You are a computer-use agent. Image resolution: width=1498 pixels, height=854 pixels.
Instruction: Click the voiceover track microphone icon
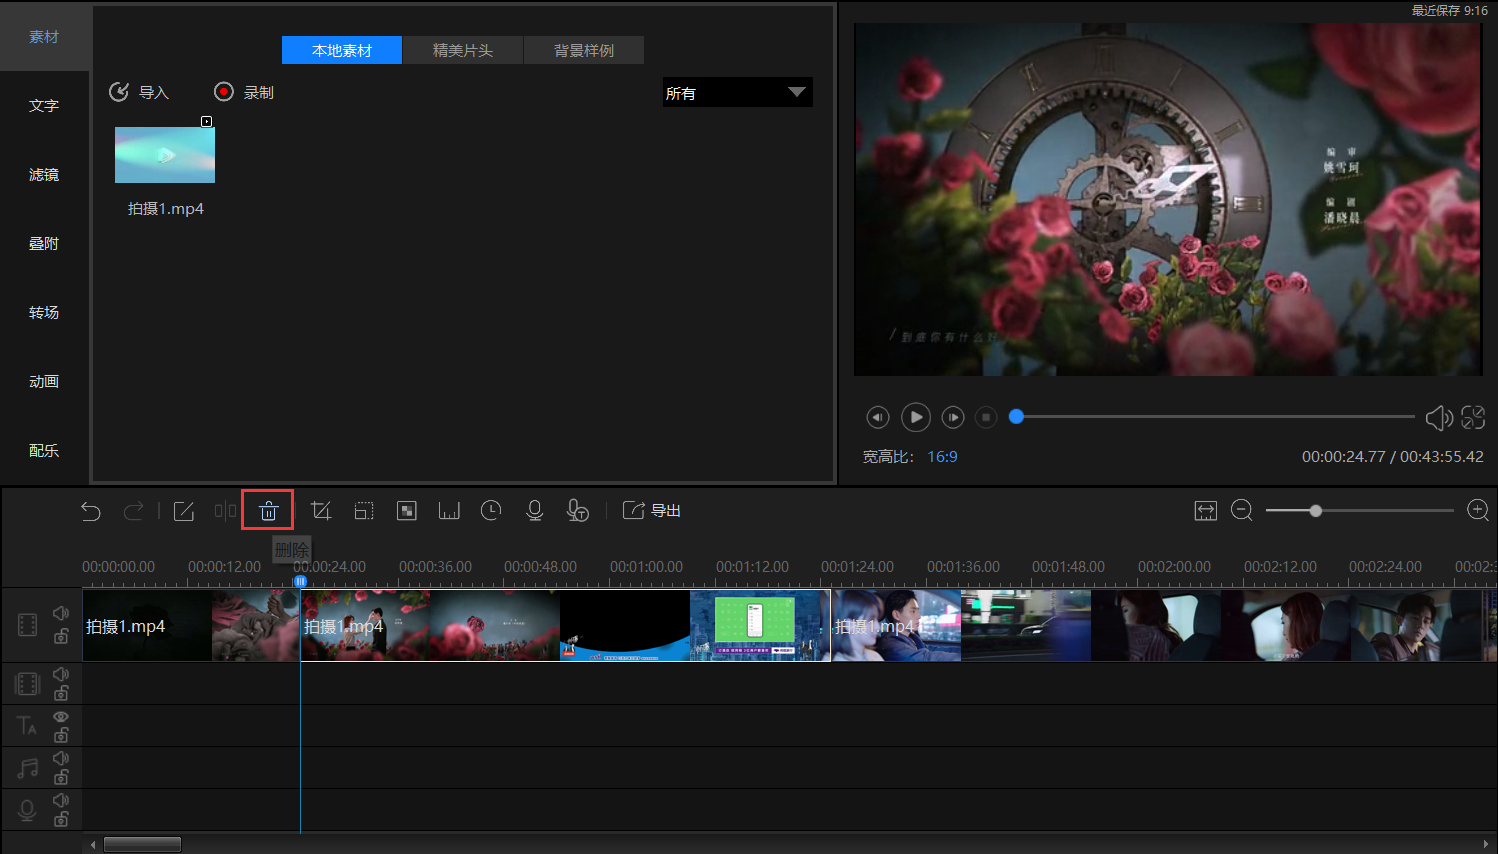point(27,810)
